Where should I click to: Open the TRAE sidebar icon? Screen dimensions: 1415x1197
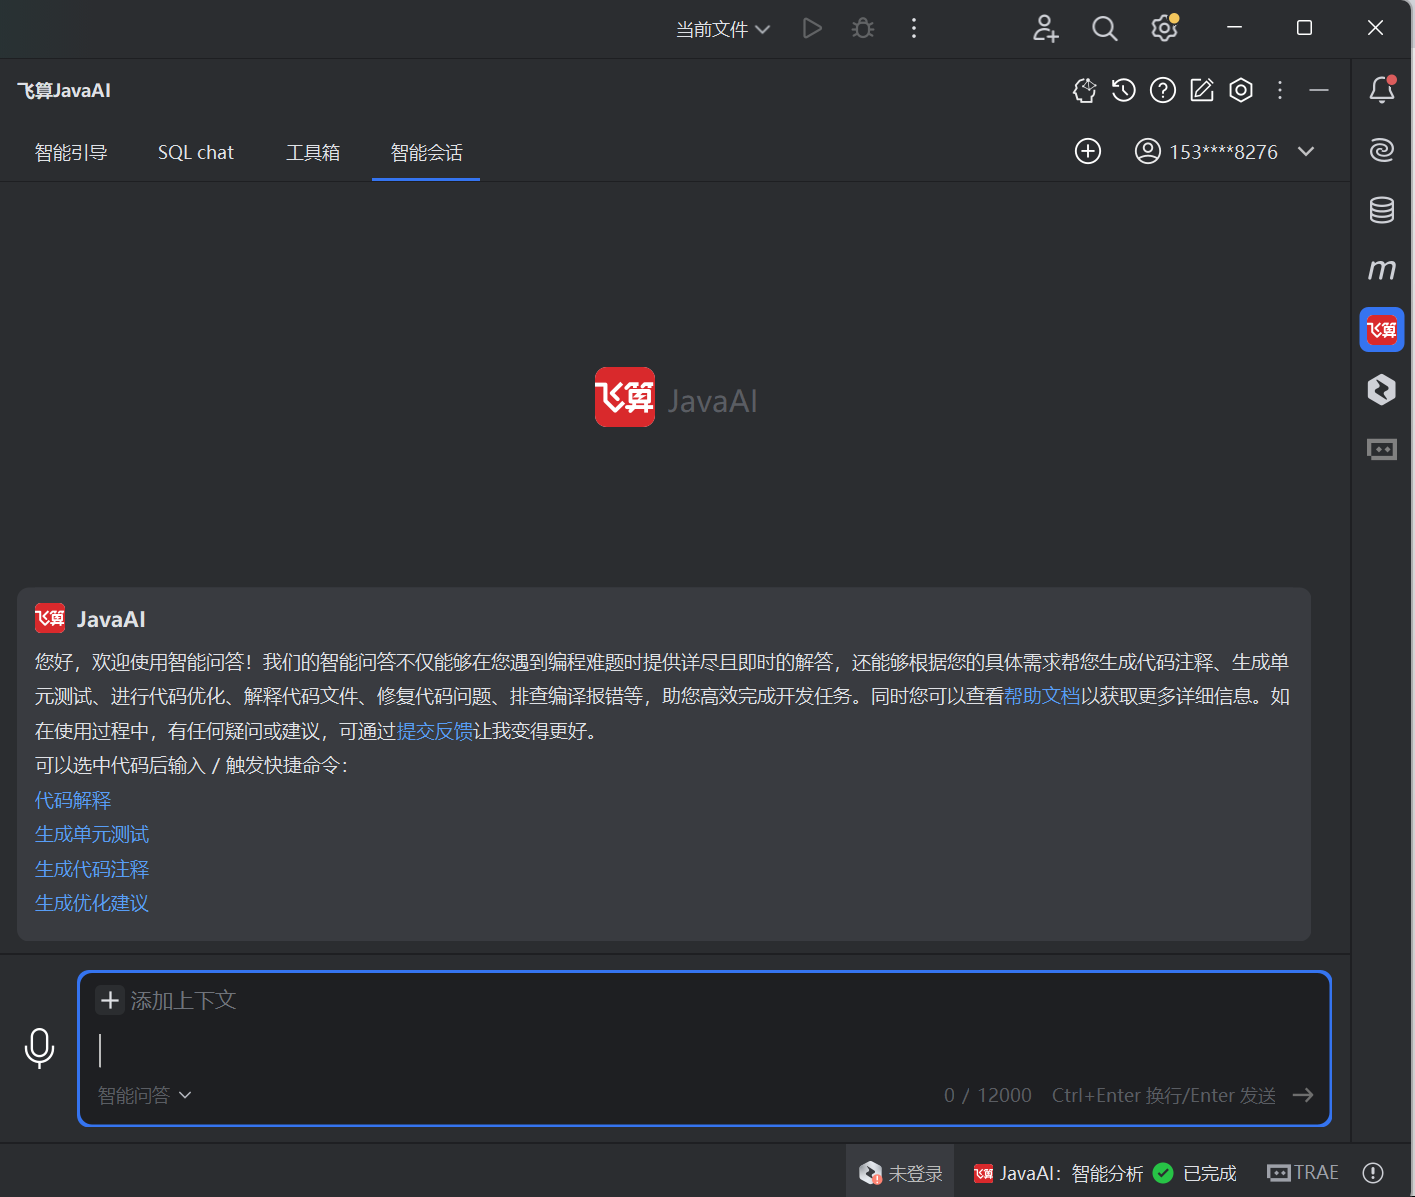point(1382,449)
